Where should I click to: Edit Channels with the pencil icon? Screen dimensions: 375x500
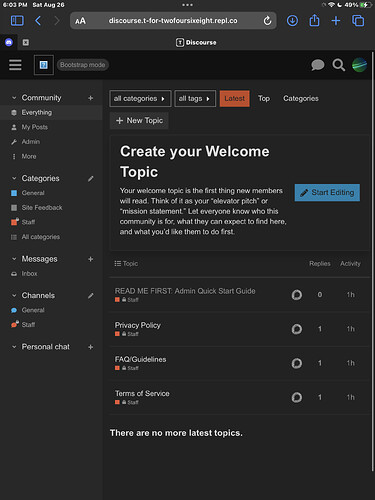(x=90, y=296)
